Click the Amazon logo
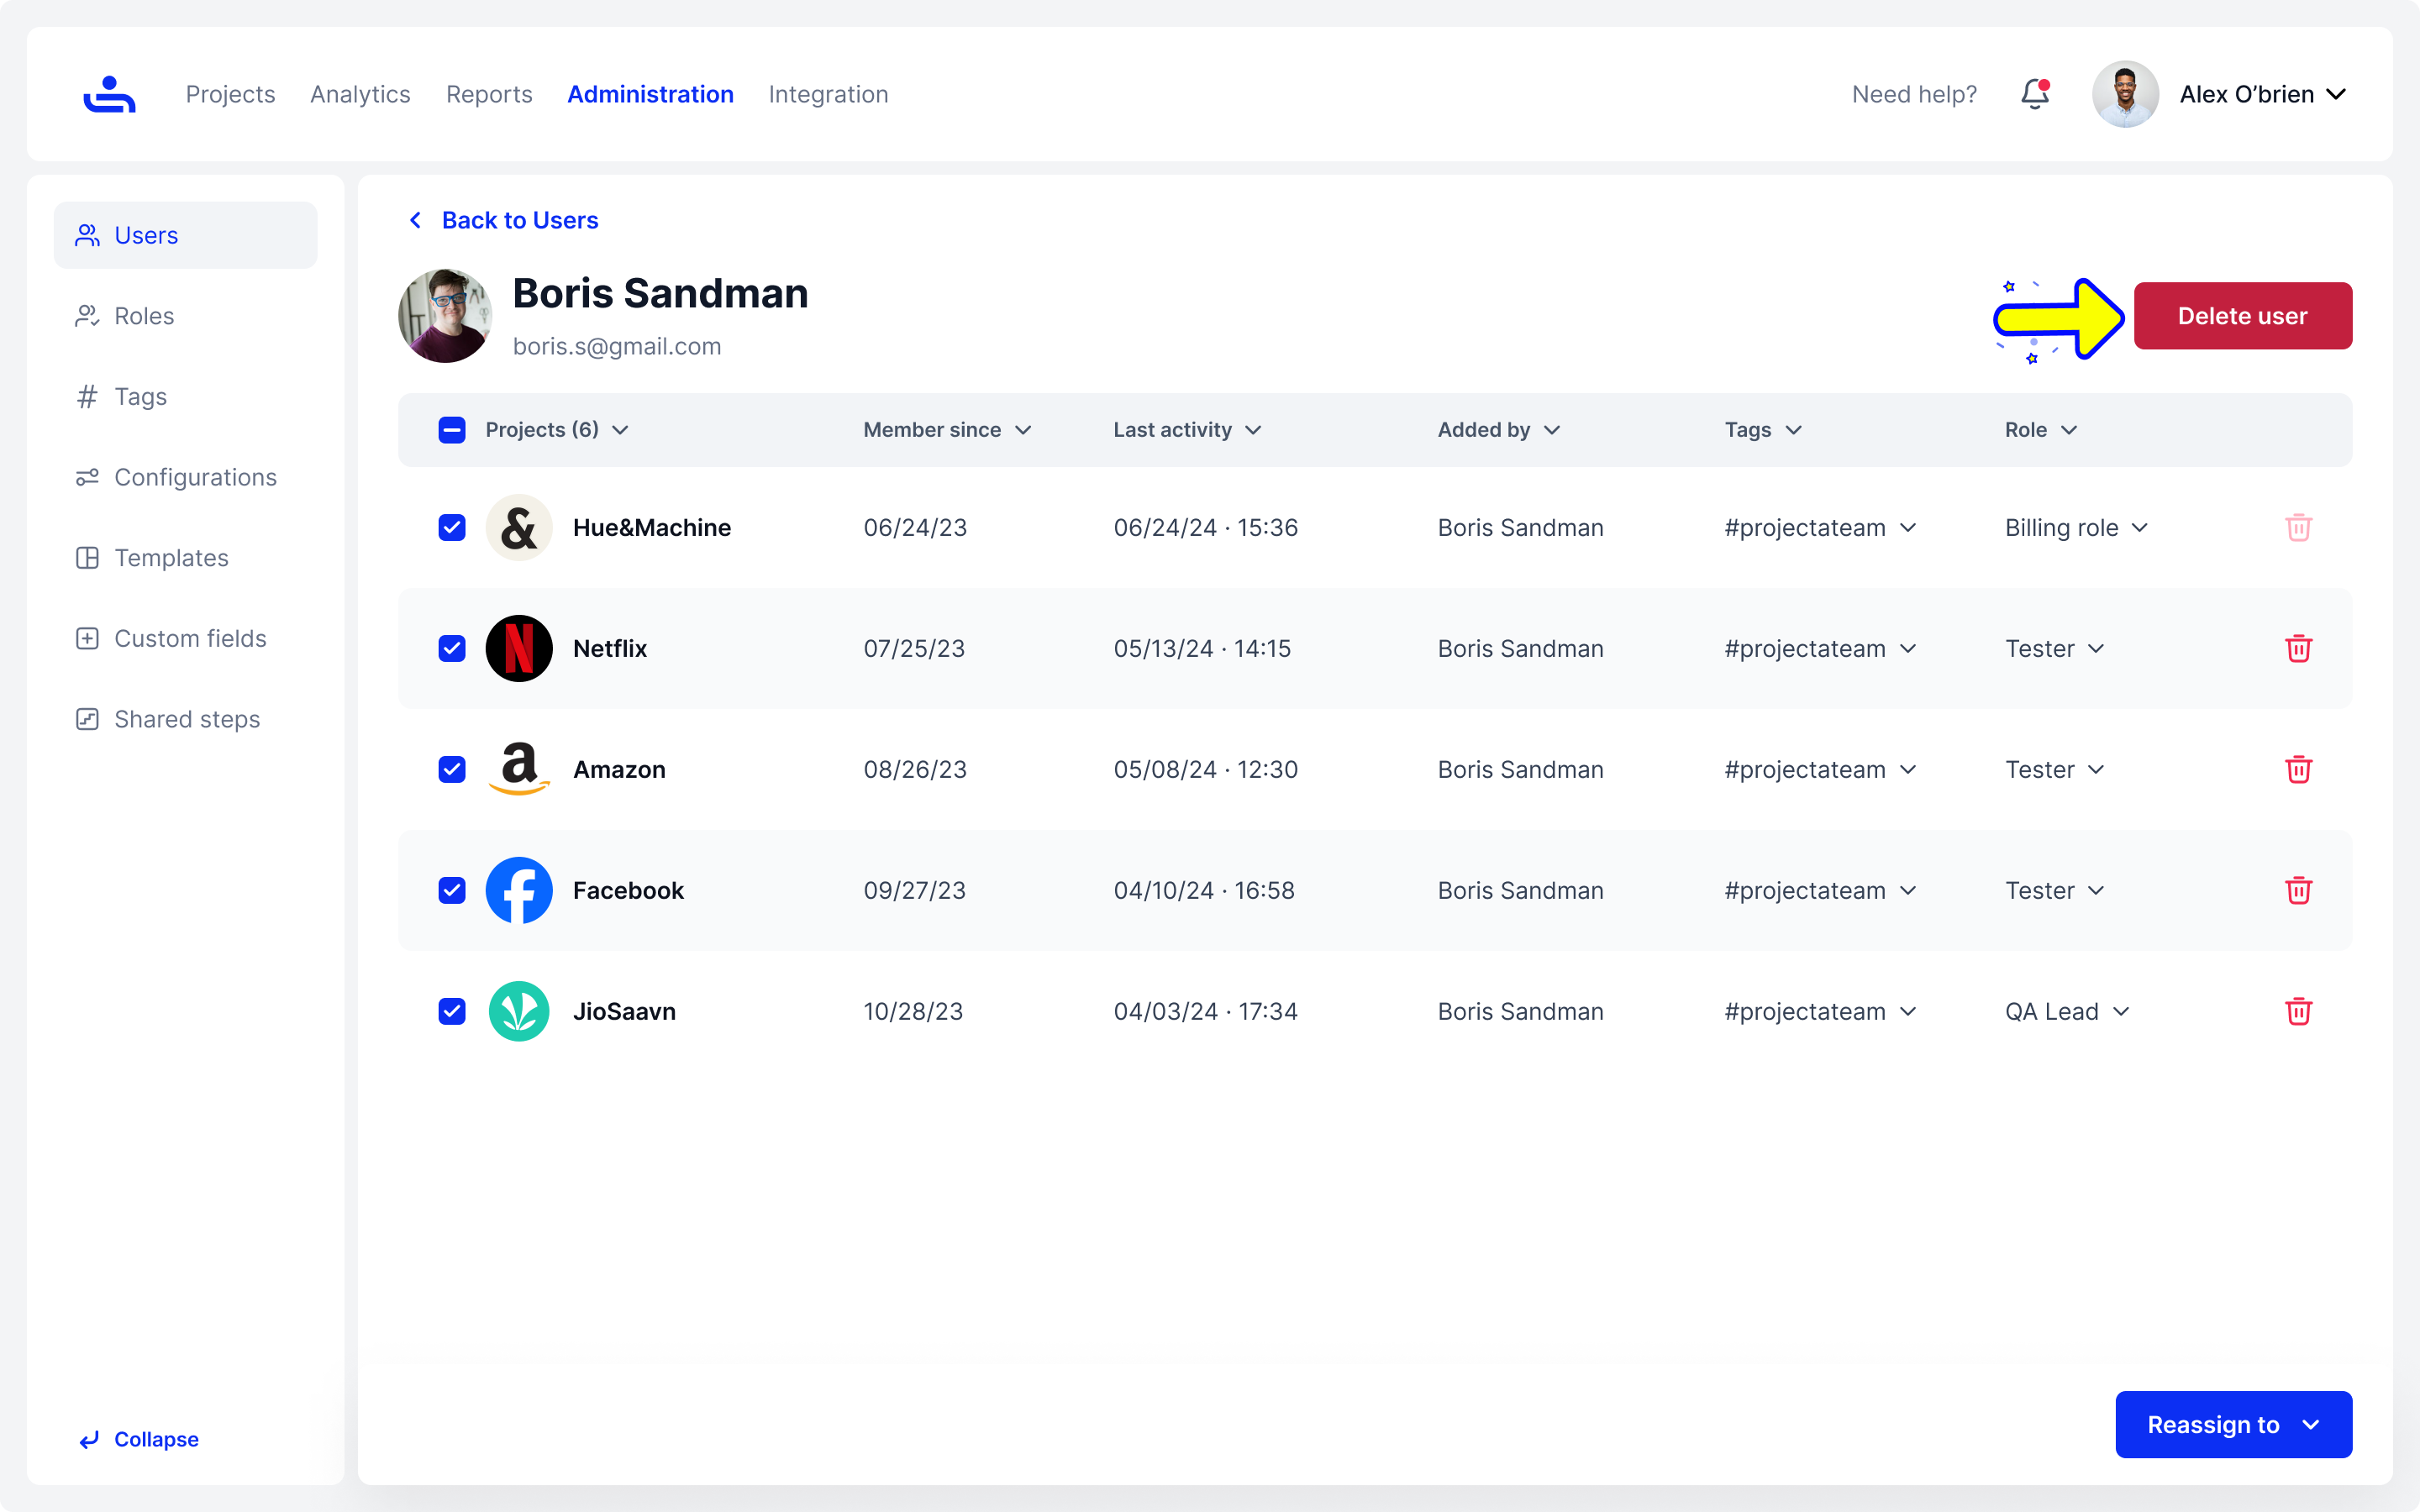The image size is (2420, 1512). pos(519,769)
